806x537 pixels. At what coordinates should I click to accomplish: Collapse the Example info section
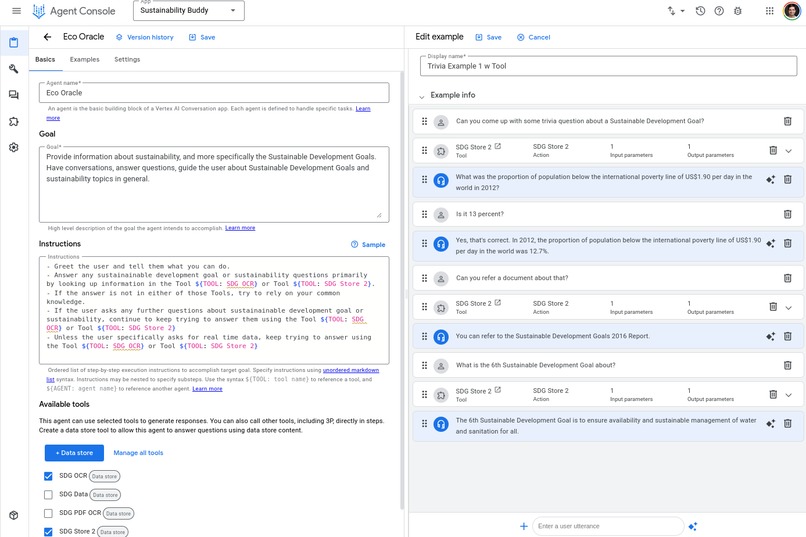coord(422,96)
